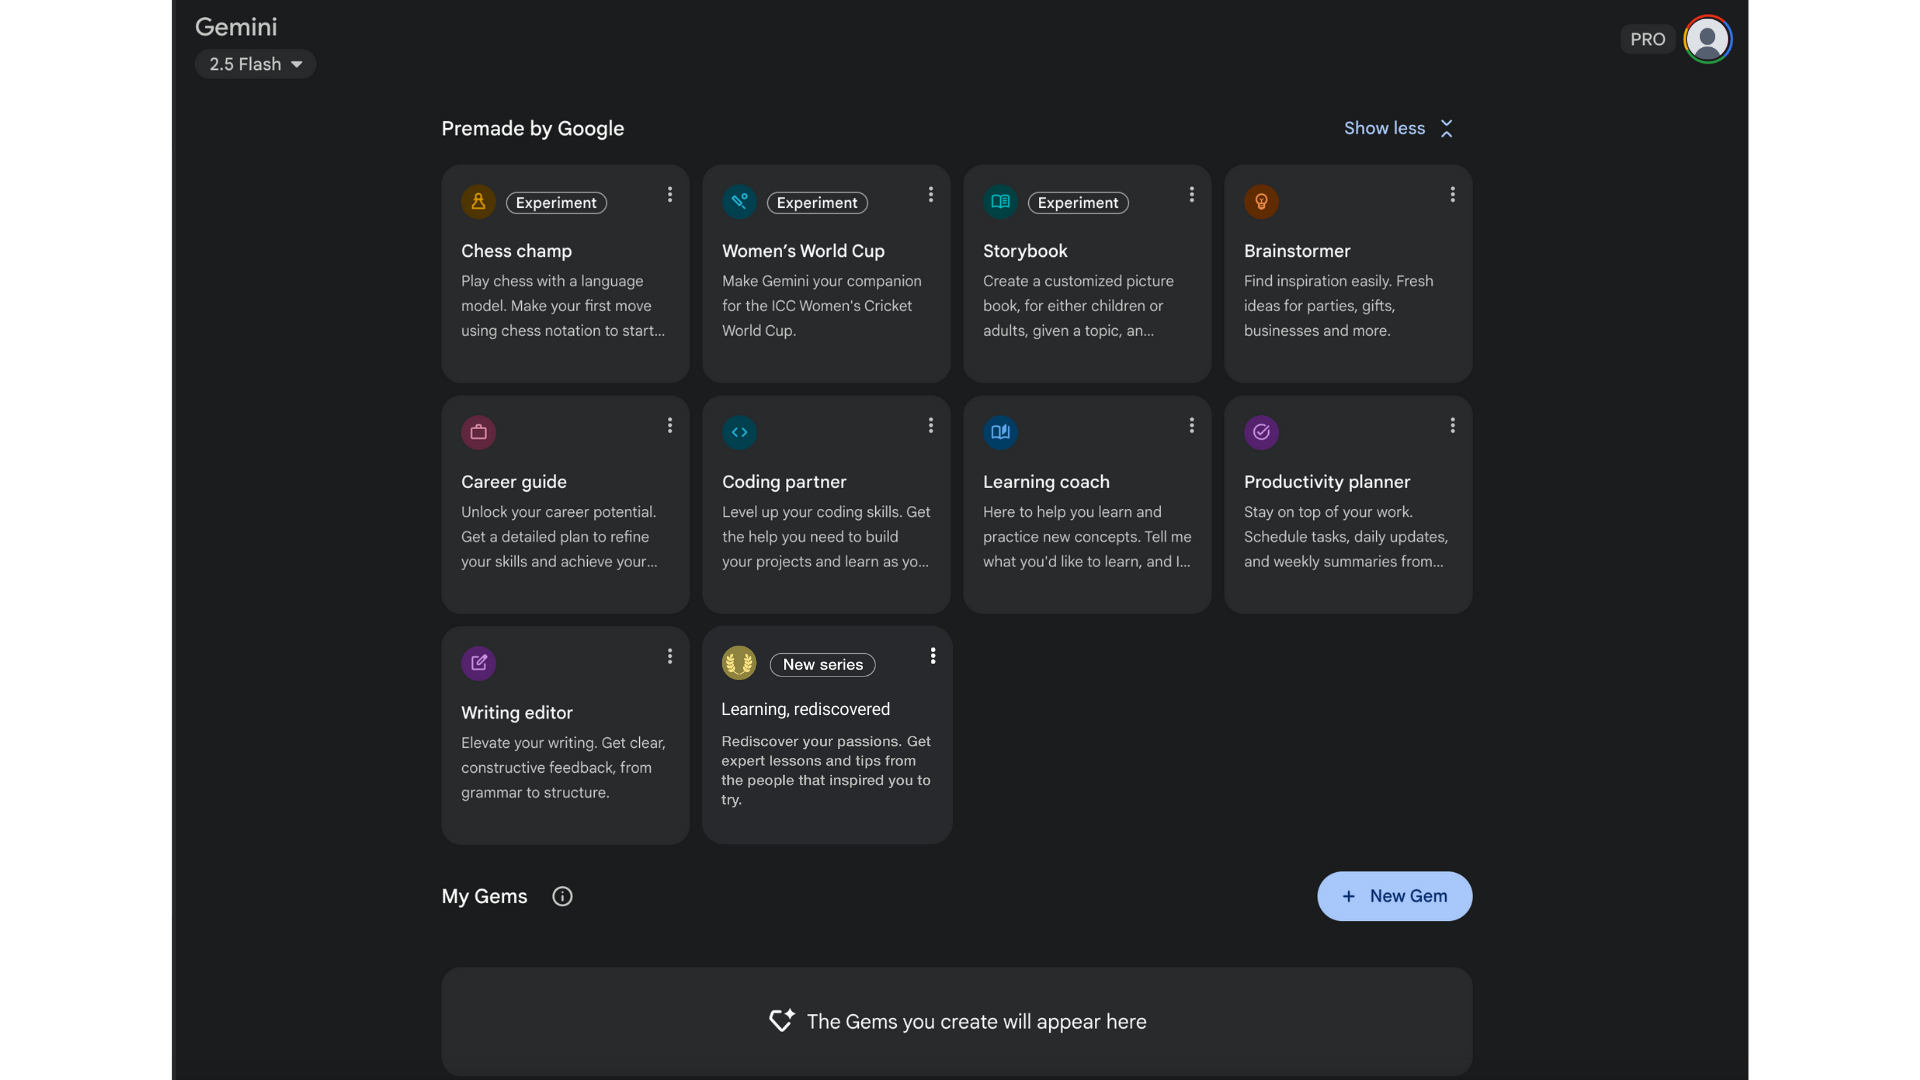The width and height of the screenshot is (1920, 1080).
Task: Open more options for Learning coach
Action: coord(1192,426)
